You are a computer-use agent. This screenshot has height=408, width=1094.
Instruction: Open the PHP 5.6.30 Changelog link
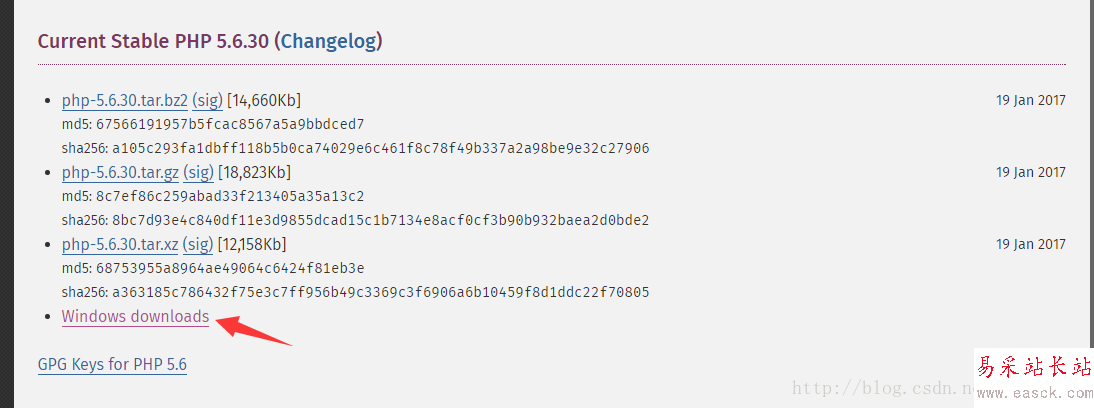[329, 42]
